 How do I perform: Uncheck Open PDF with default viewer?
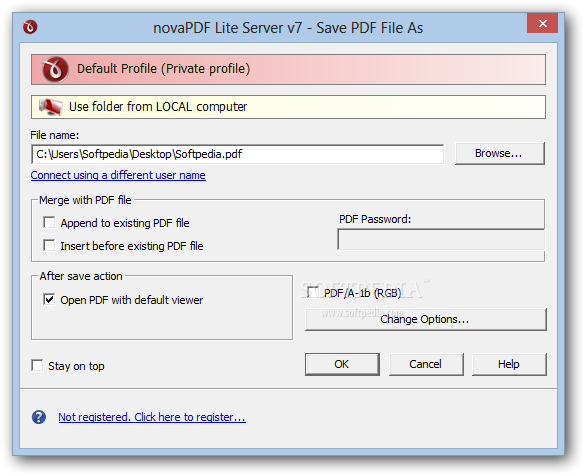[x=49, y=300]
